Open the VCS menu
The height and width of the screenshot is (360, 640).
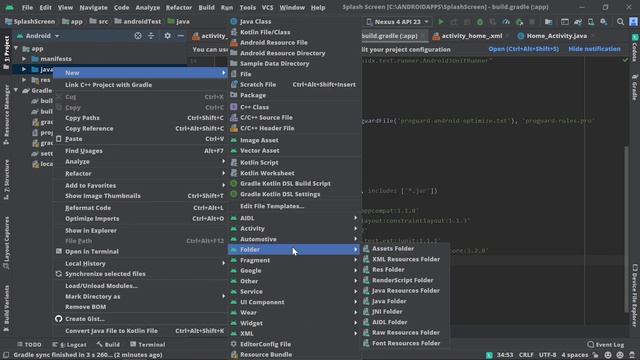pos(267,7)
